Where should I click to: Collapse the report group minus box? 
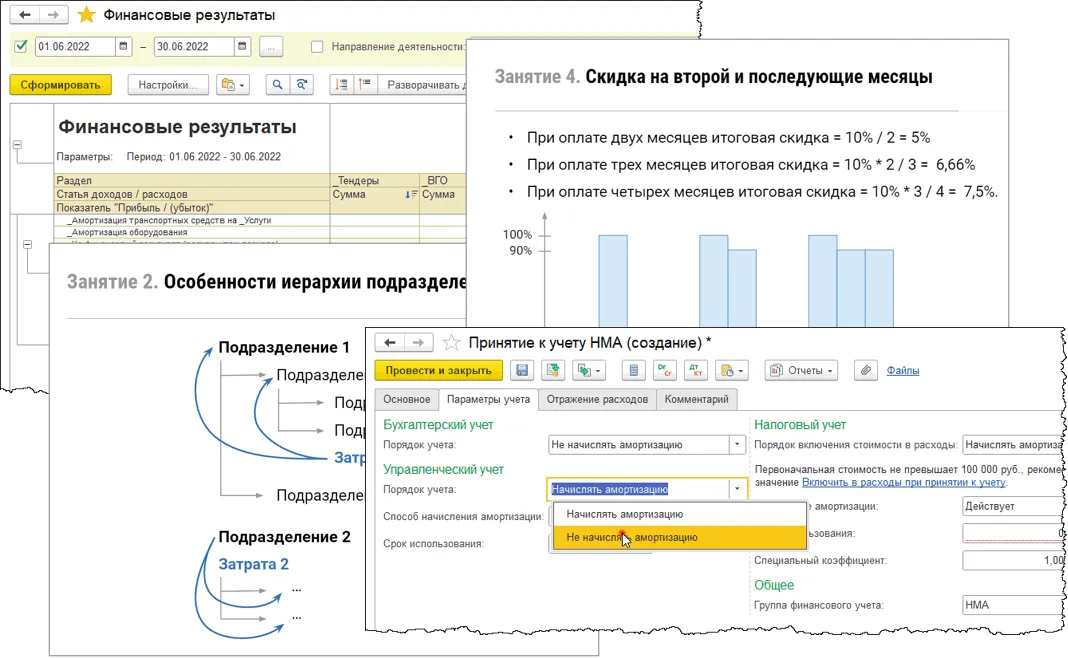16,145
